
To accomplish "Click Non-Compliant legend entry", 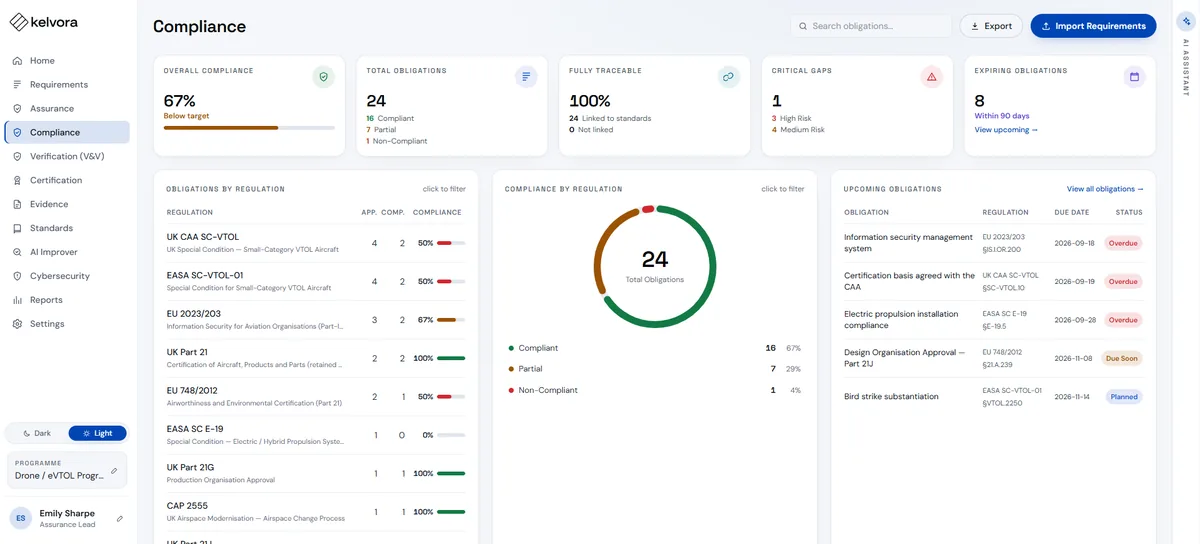I will [x=655, y=390].
